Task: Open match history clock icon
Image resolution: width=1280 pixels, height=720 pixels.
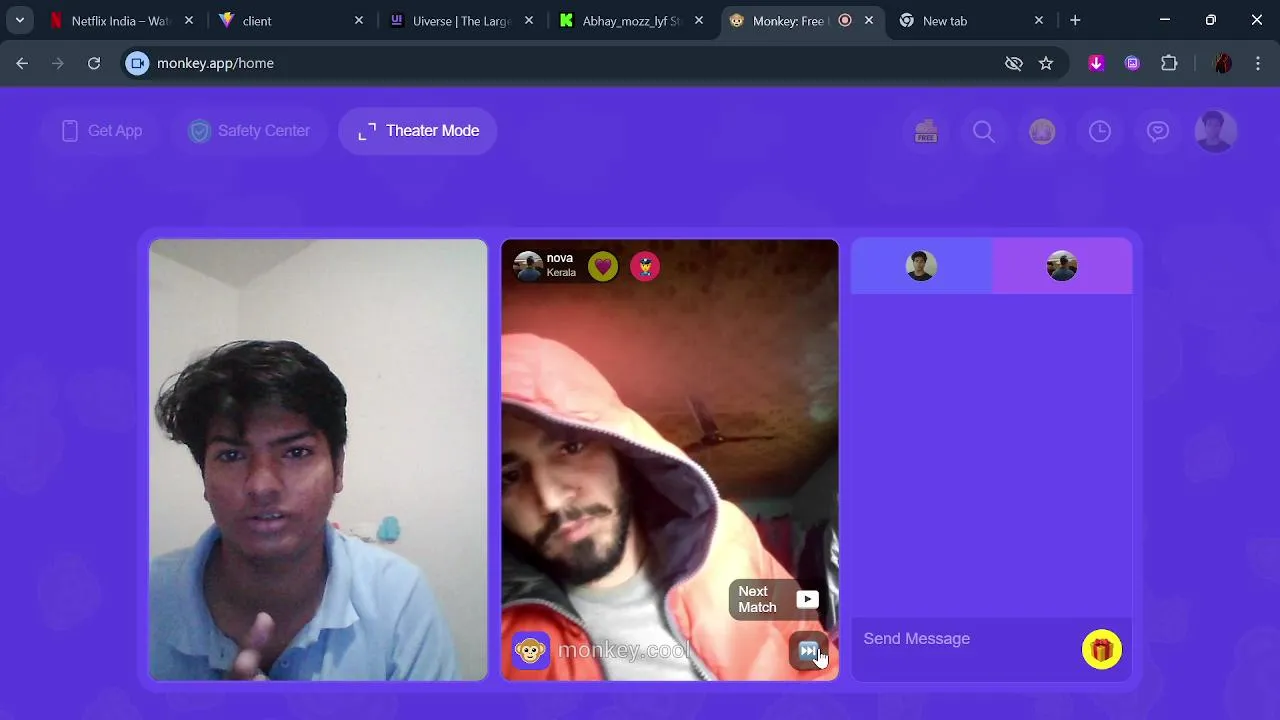Action: tap(1100, 132)
